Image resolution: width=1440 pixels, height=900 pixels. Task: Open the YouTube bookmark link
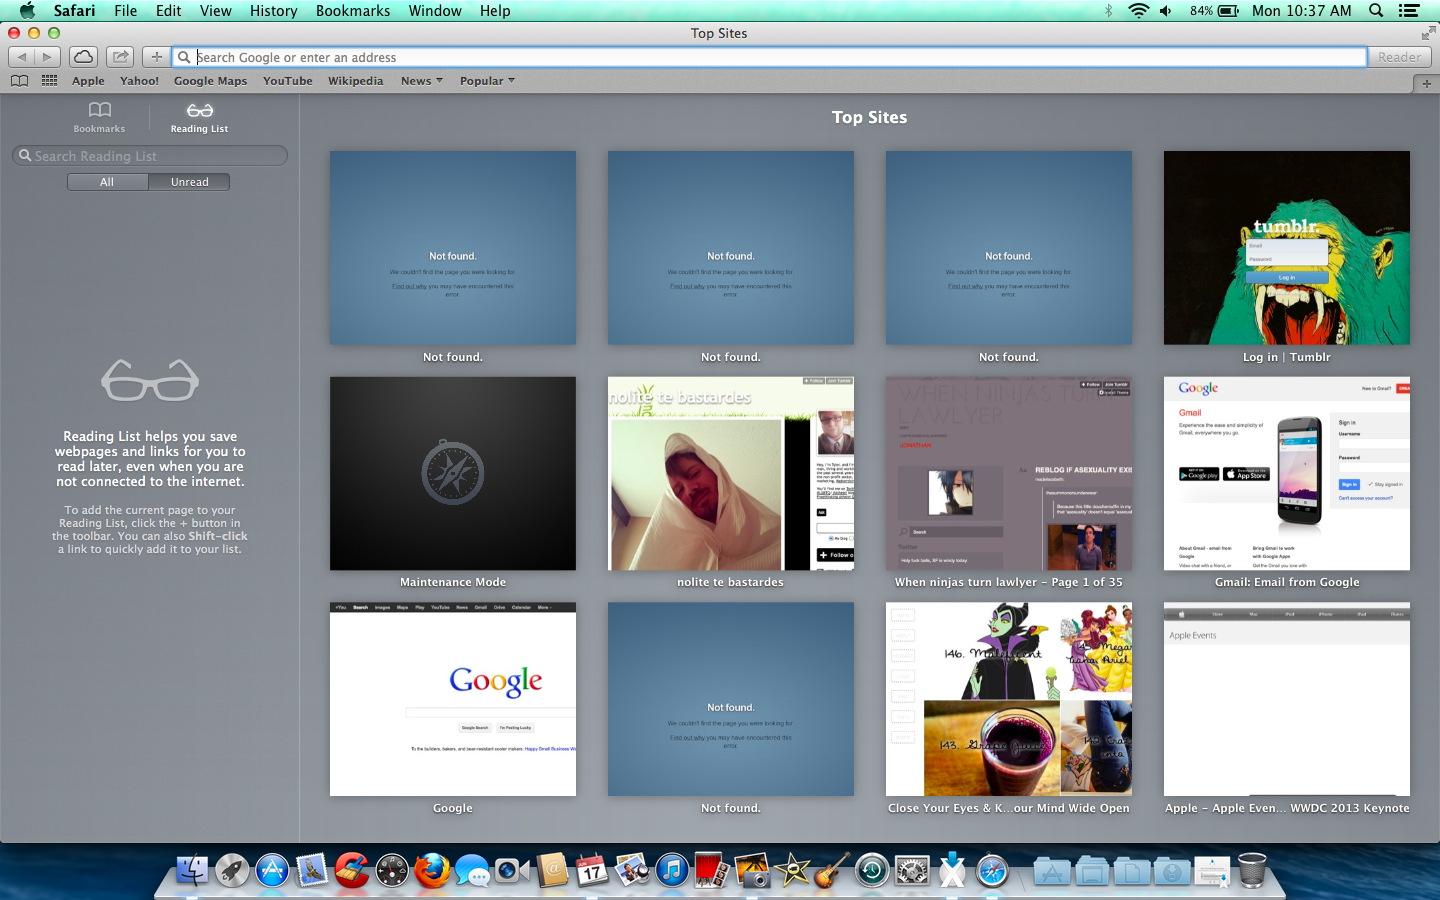287,81
